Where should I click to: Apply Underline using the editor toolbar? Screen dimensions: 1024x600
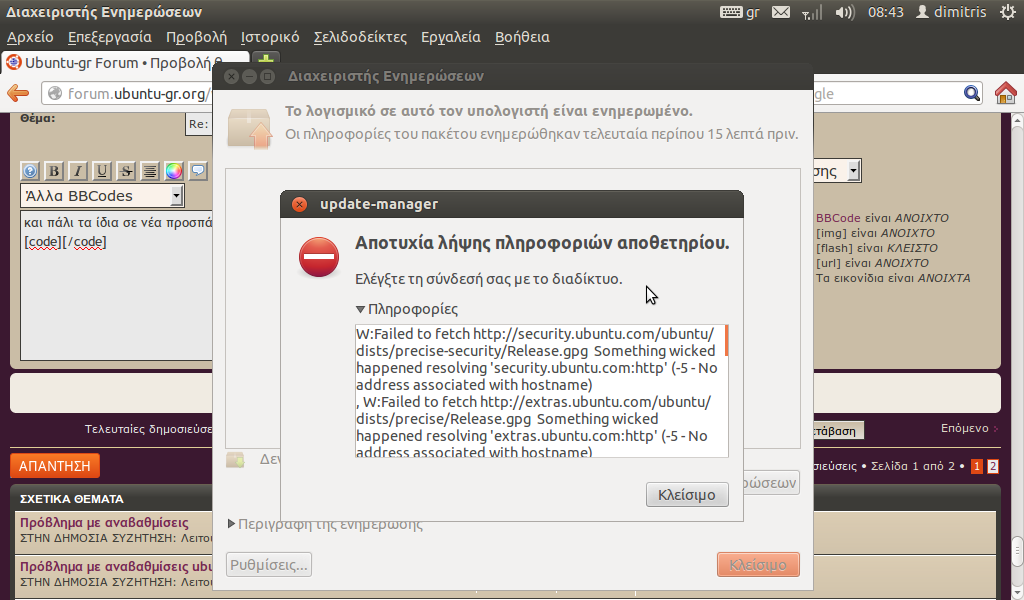point(101,171)
